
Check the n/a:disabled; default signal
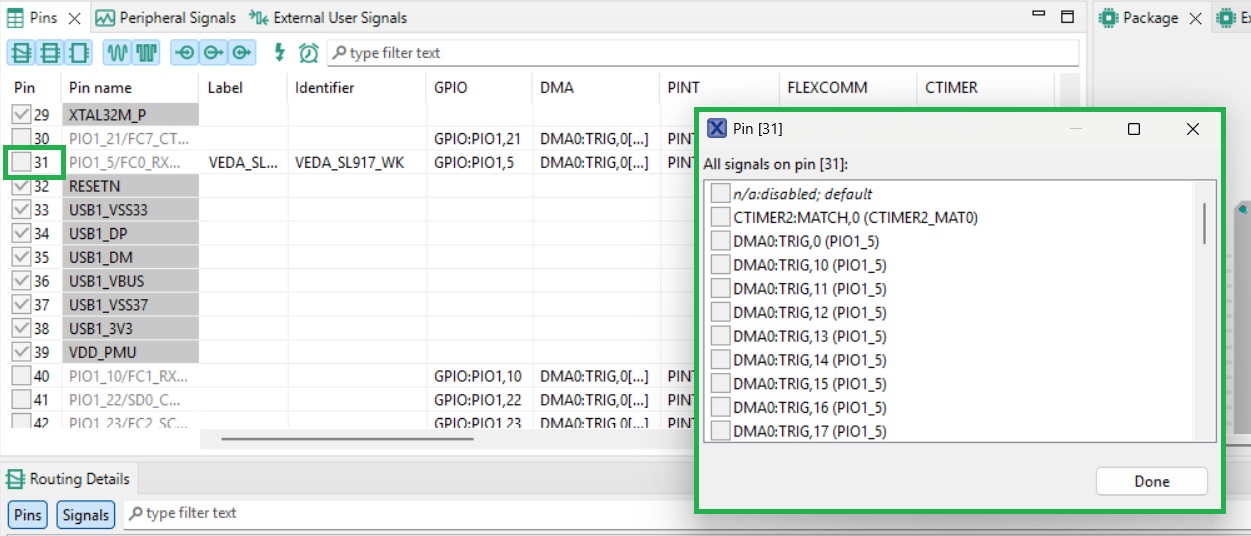(720, 194)
